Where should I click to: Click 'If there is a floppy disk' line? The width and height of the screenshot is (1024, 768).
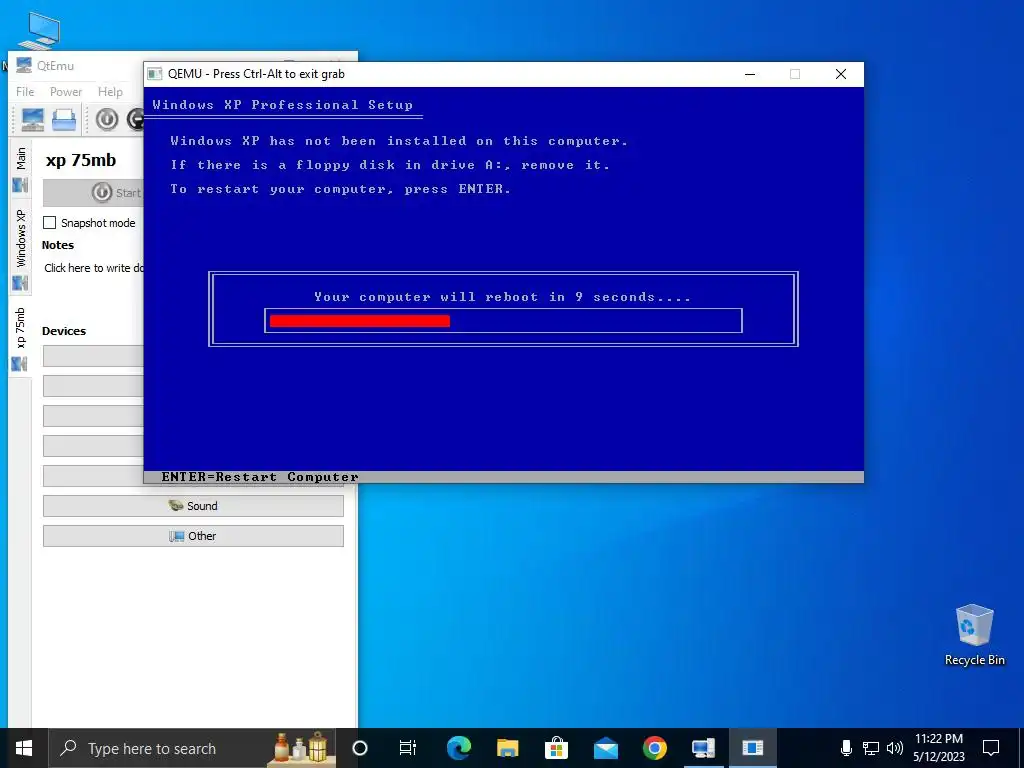[390, 165]
